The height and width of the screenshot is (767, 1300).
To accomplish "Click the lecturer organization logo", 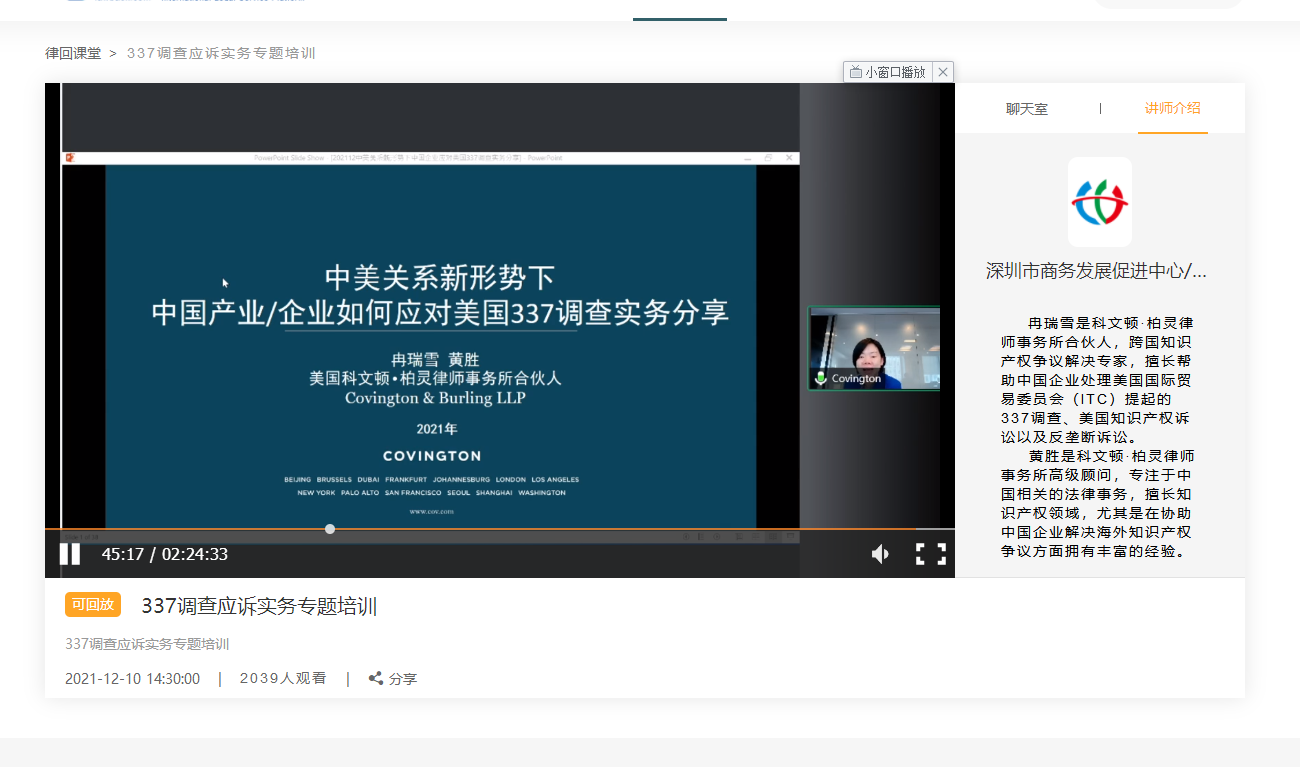I will (x=1100, y=202).
